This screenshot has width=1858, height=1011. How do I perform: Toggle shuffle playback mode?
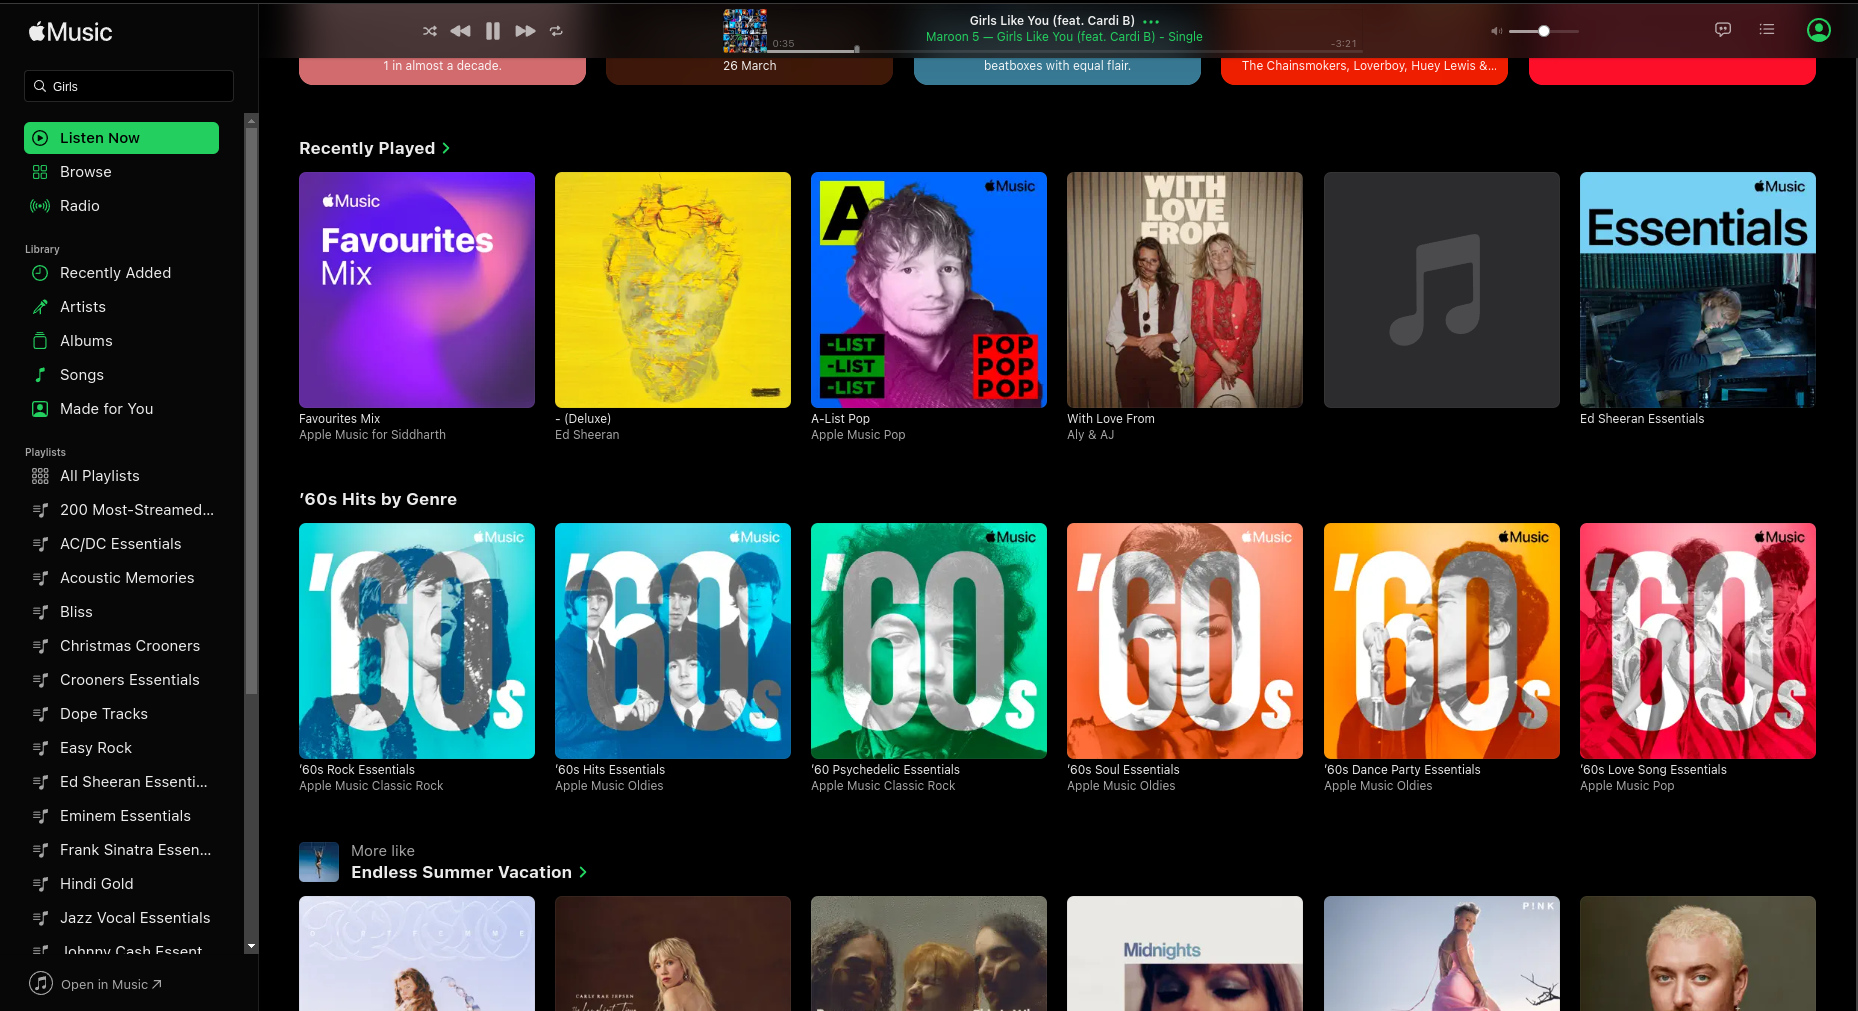[x=429, y=31]
